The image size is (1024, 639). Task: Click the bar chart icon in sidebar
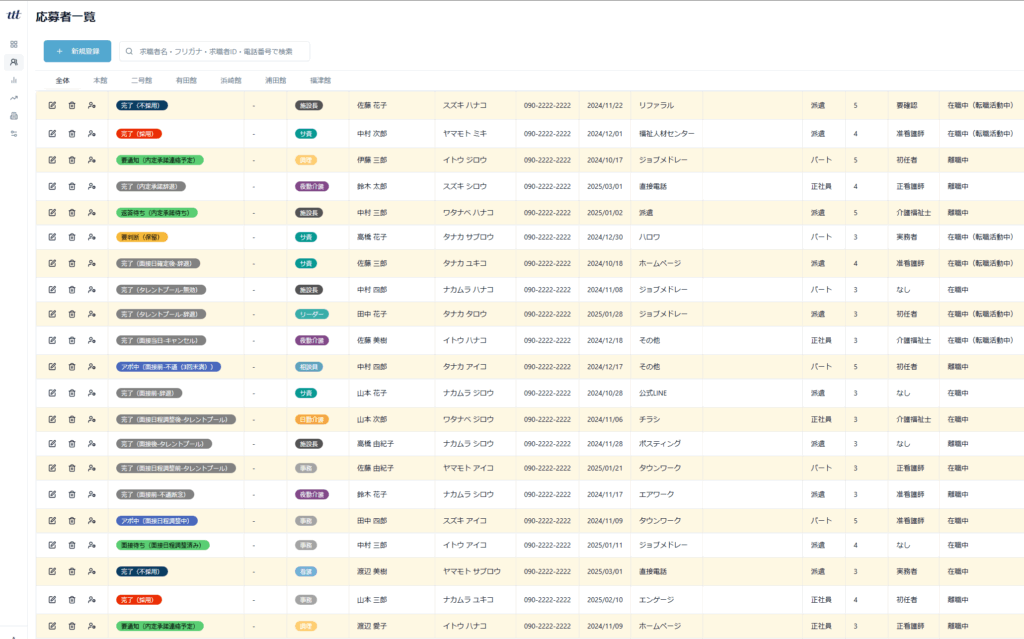point(14,80)
